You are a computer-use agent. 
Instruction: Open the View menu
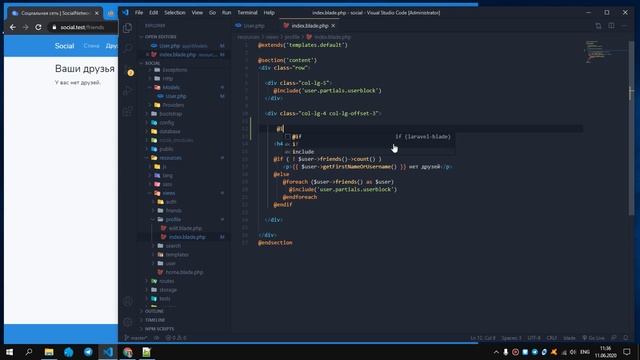(x=197, y=13)
